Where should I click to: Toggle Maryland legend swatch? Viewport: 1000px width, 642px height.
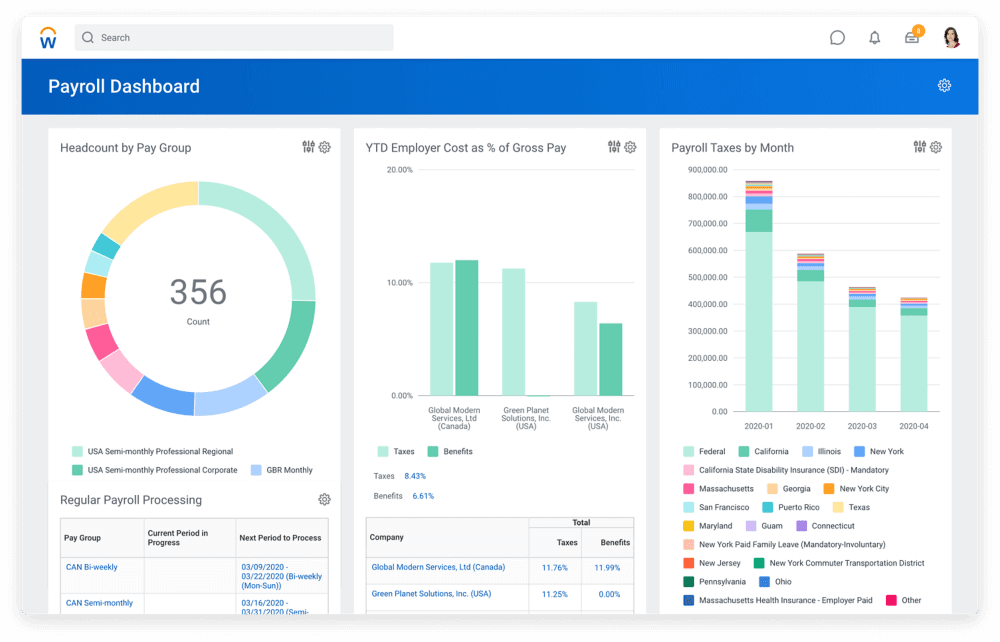[x=688, y=526]
